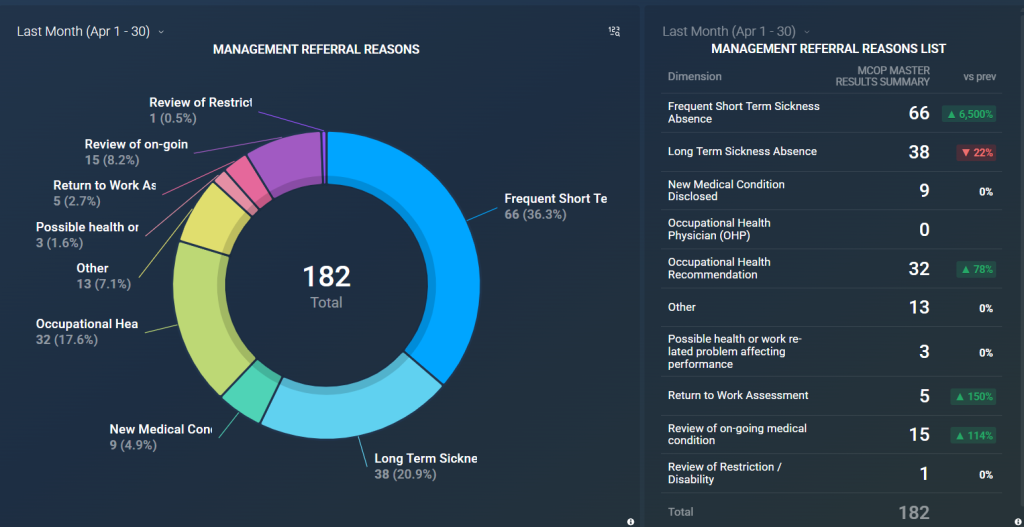Image resolution: width=1024 pixels, height=527 pixels.
Task: Click the '13 (7.1%)' chart value
Action: click(x=104, y=284)
